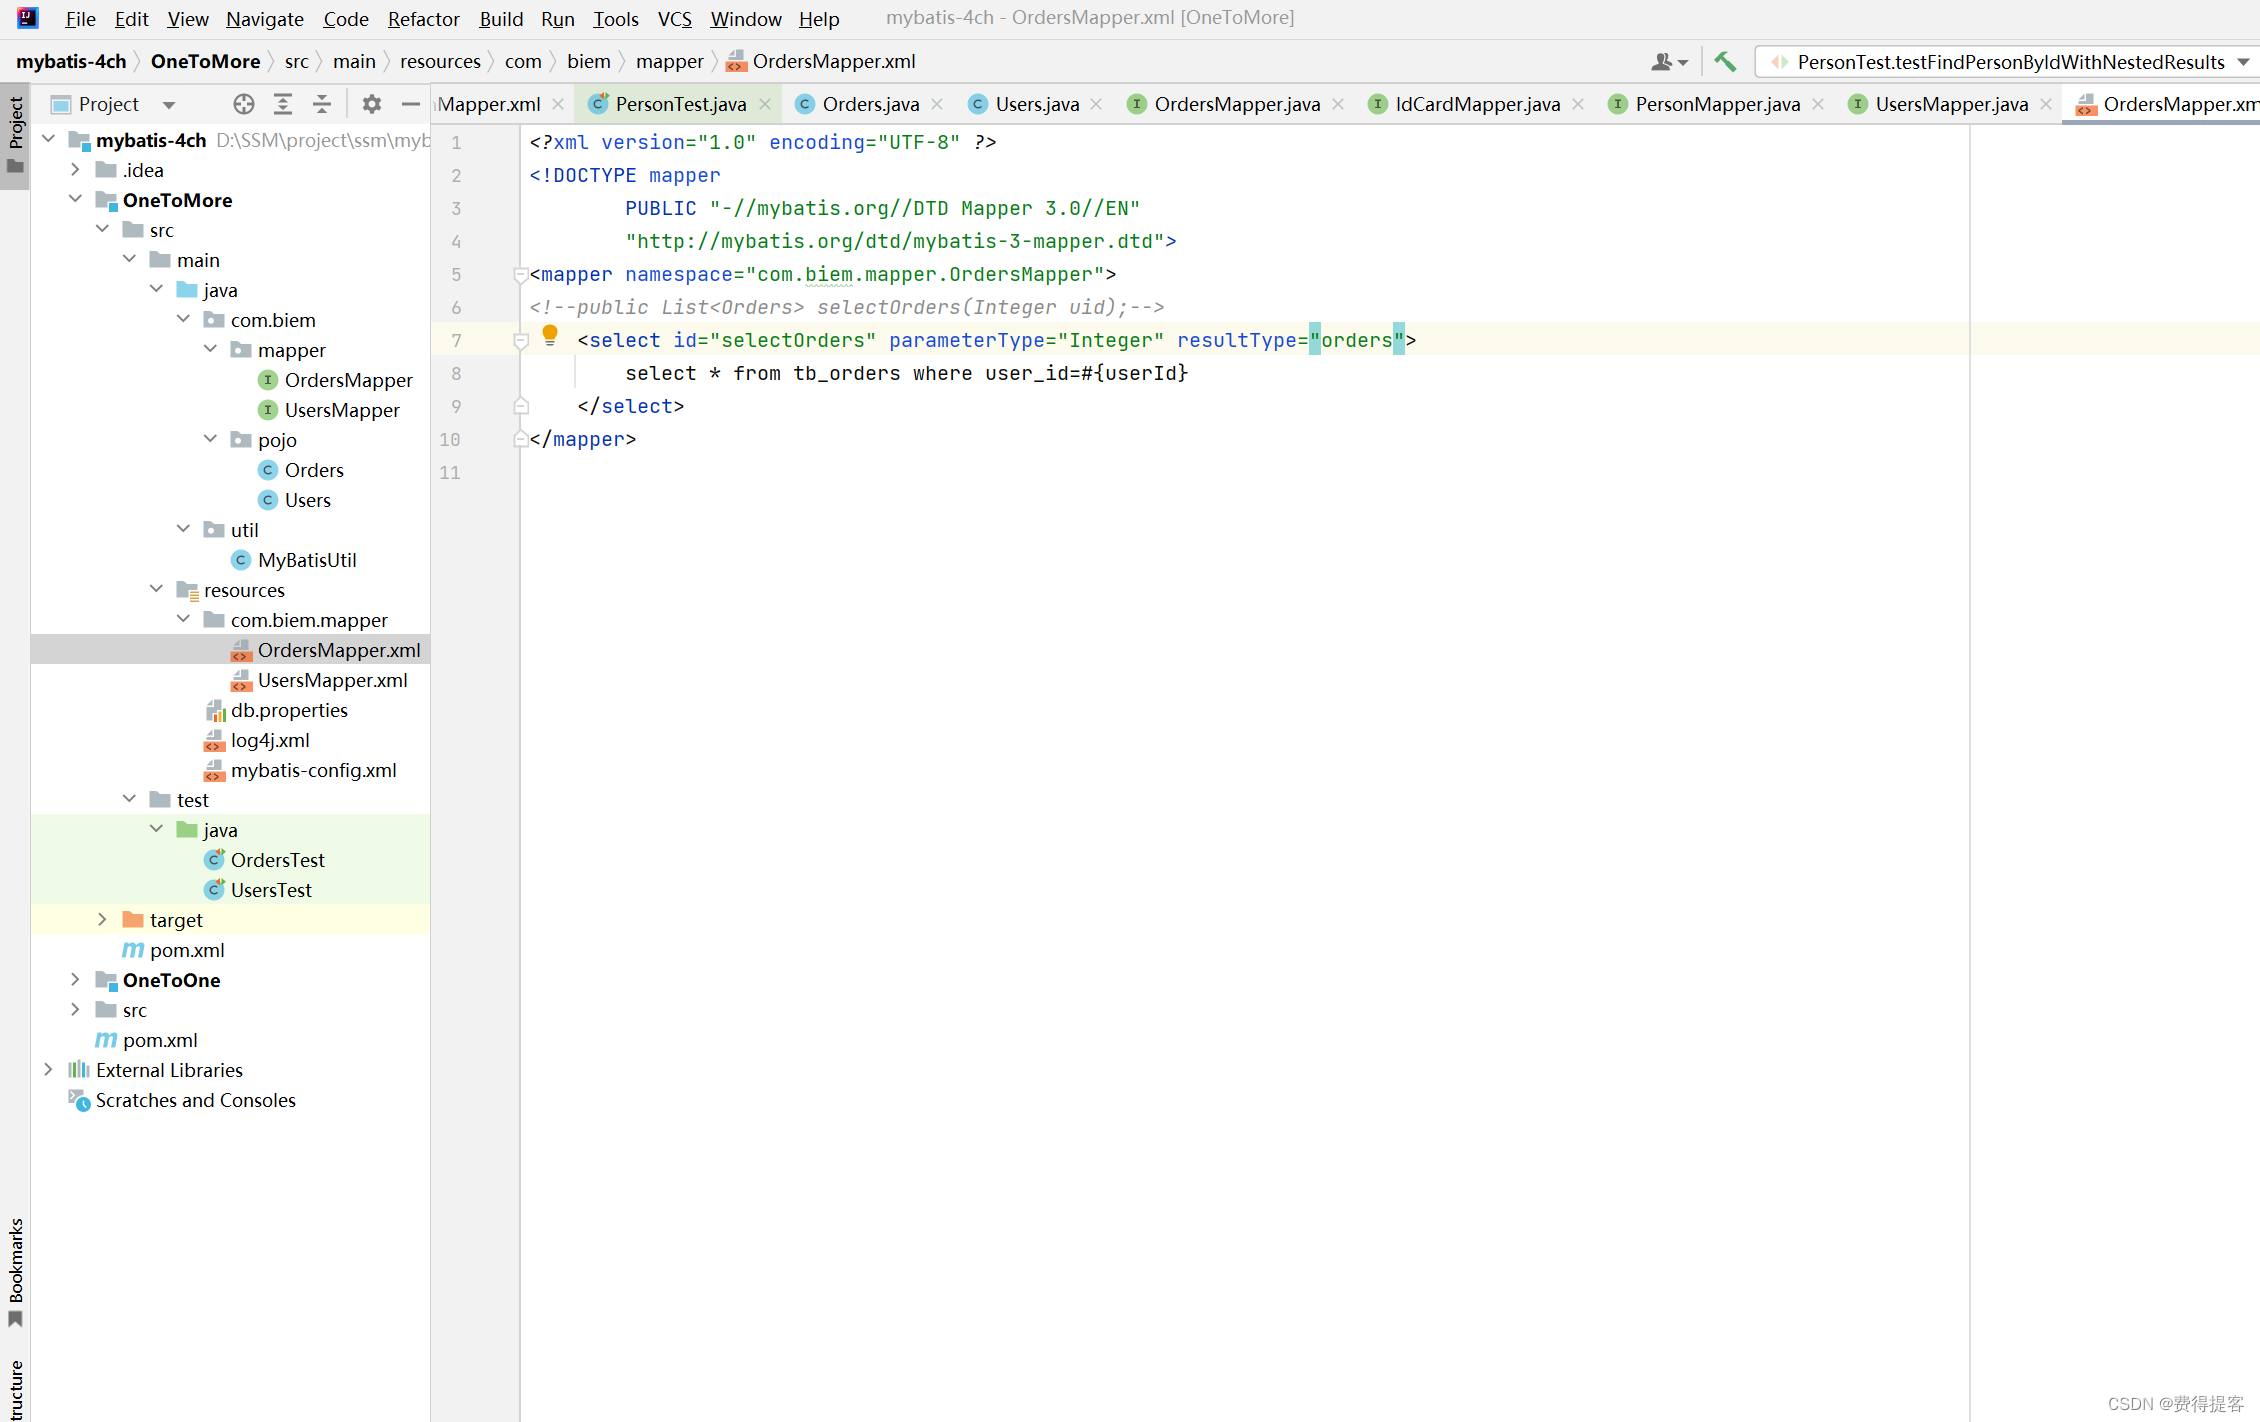The image size is (2260, 1422).
Task: Click the Expand All icon in Project panel
Action: pyautogui.click(x=283, y=104)
